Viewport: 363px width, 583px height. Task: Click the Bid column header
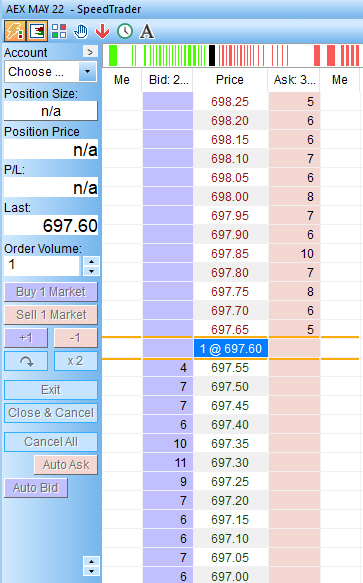pyautogui.click(x=168, y=80)
